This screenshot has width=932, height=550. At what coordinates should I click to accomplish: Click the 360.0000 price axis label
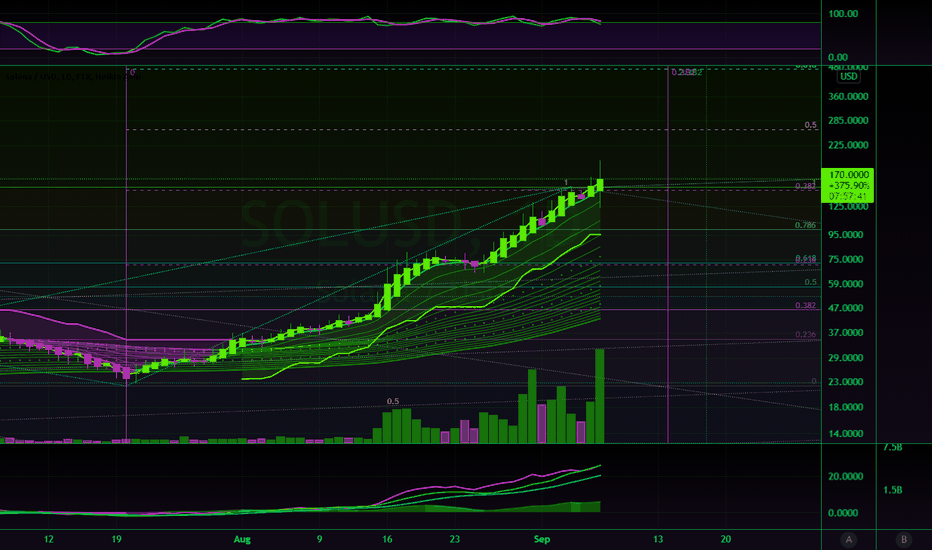tap(848, 96)
